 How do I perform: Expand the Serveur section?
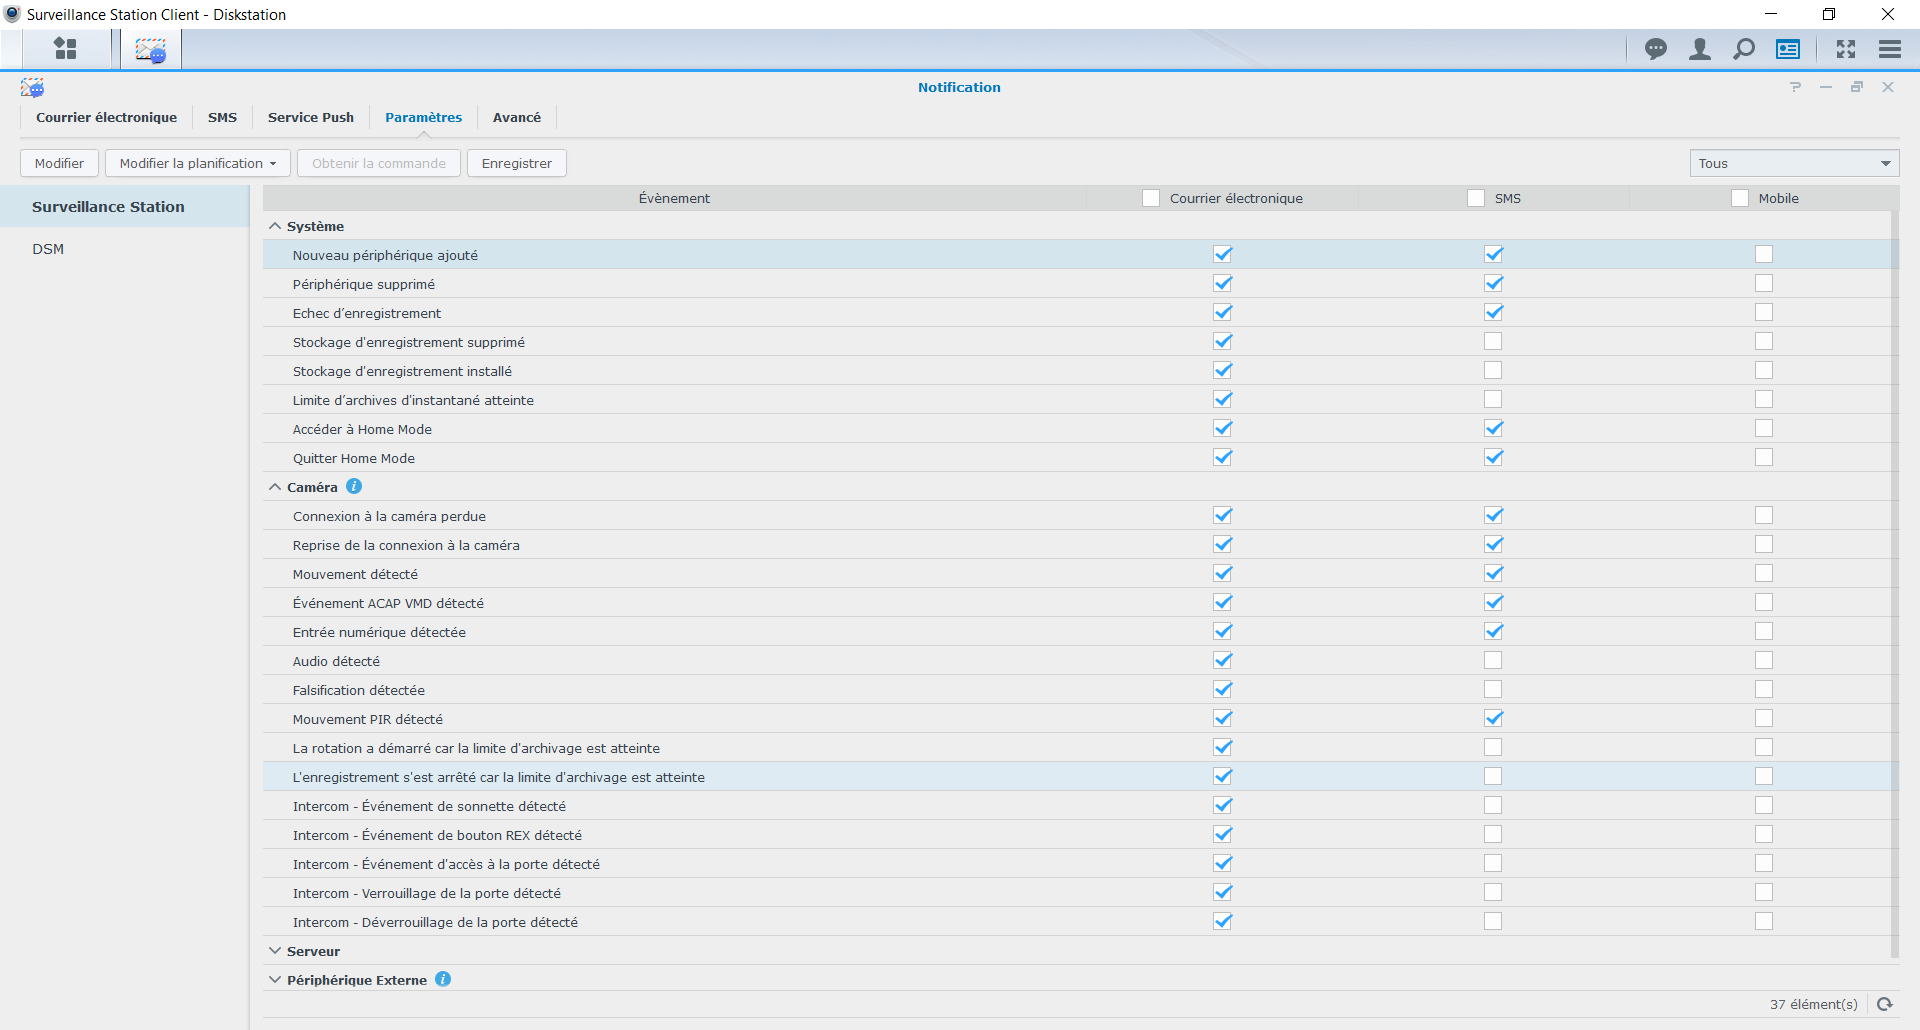[x=275, y=951]
